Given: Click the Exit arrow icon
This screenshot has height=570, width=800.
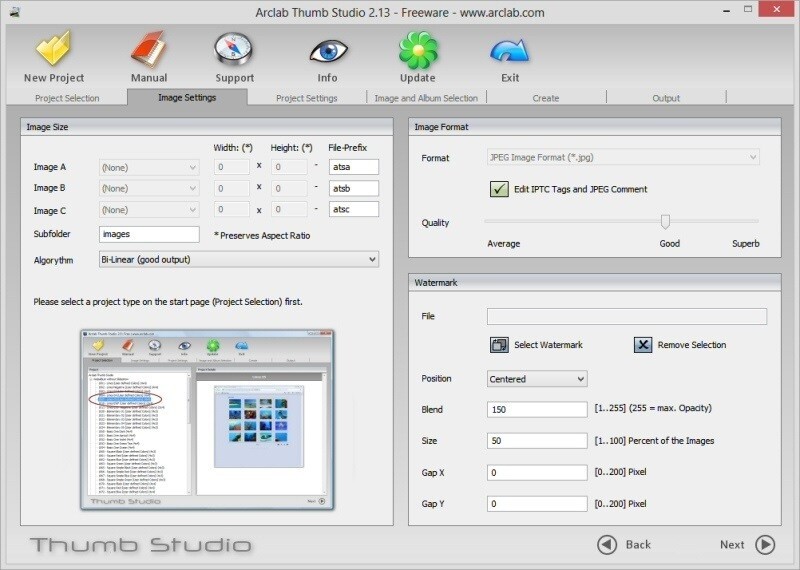Looking at the screenshot, I should tap(510, 50).
